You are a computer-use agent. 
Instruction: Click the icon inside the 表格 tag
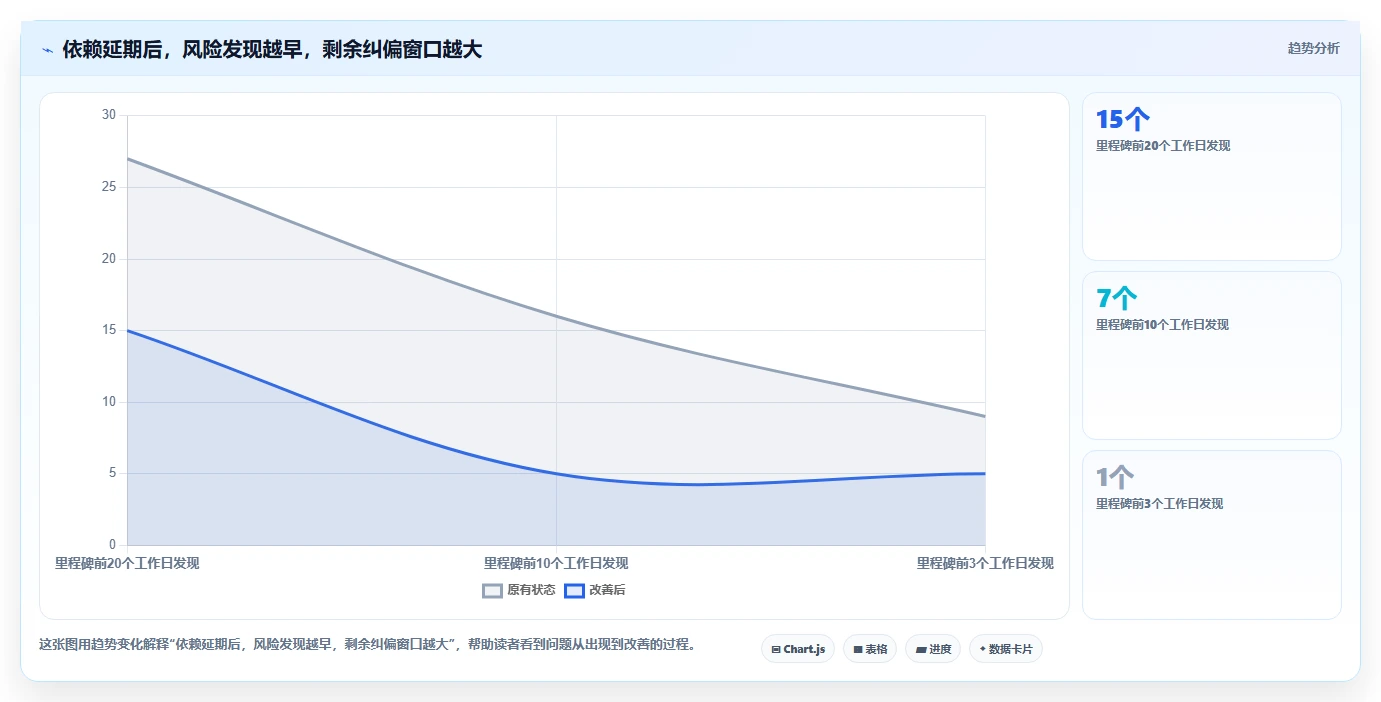pyautogui.click(x=858, y=650)
